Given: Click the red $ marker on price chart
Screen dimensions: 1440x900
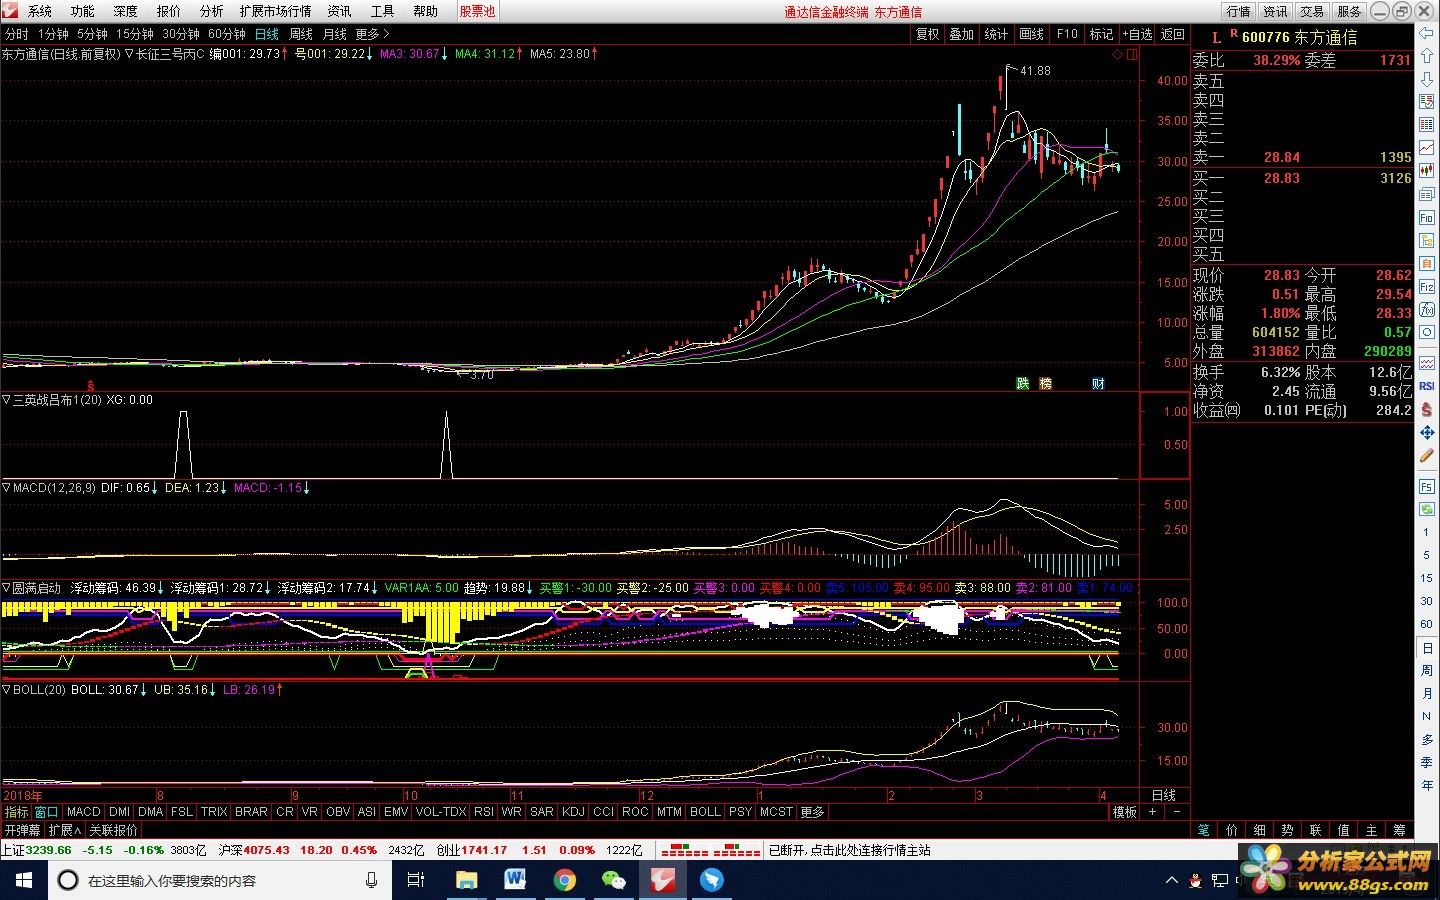Looking at the screenshot, I should [91, 385].
